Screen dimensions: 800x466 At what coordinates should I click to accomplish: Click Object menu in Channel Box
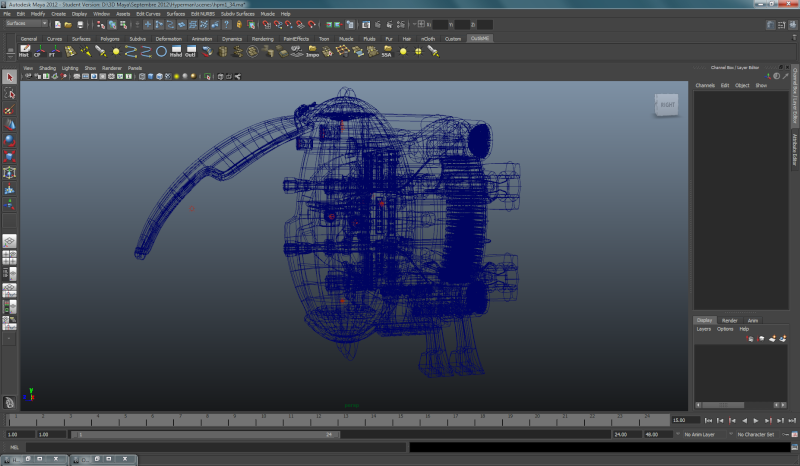(x=742, y=86)
